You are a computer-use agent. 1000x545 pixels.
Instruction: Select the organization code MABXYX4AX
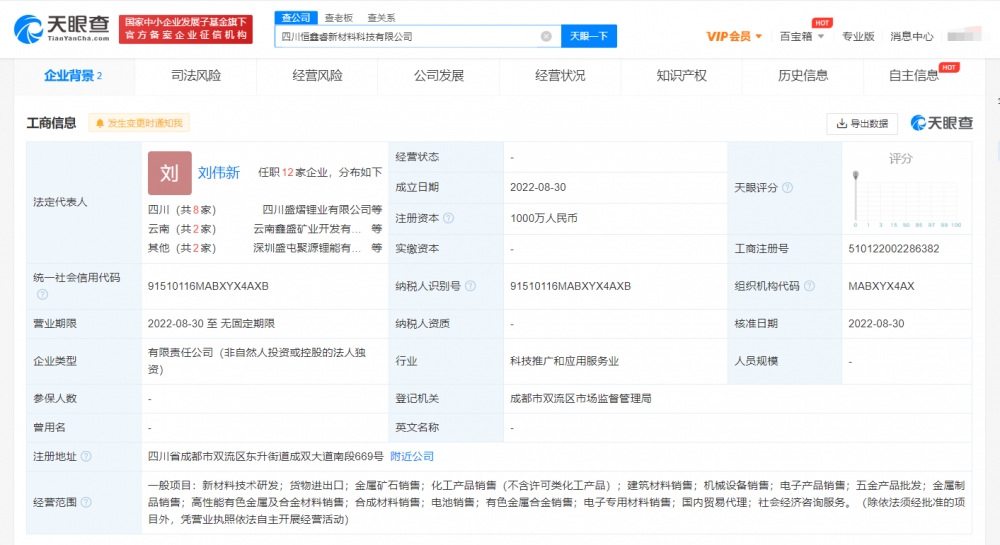(881, 286)
